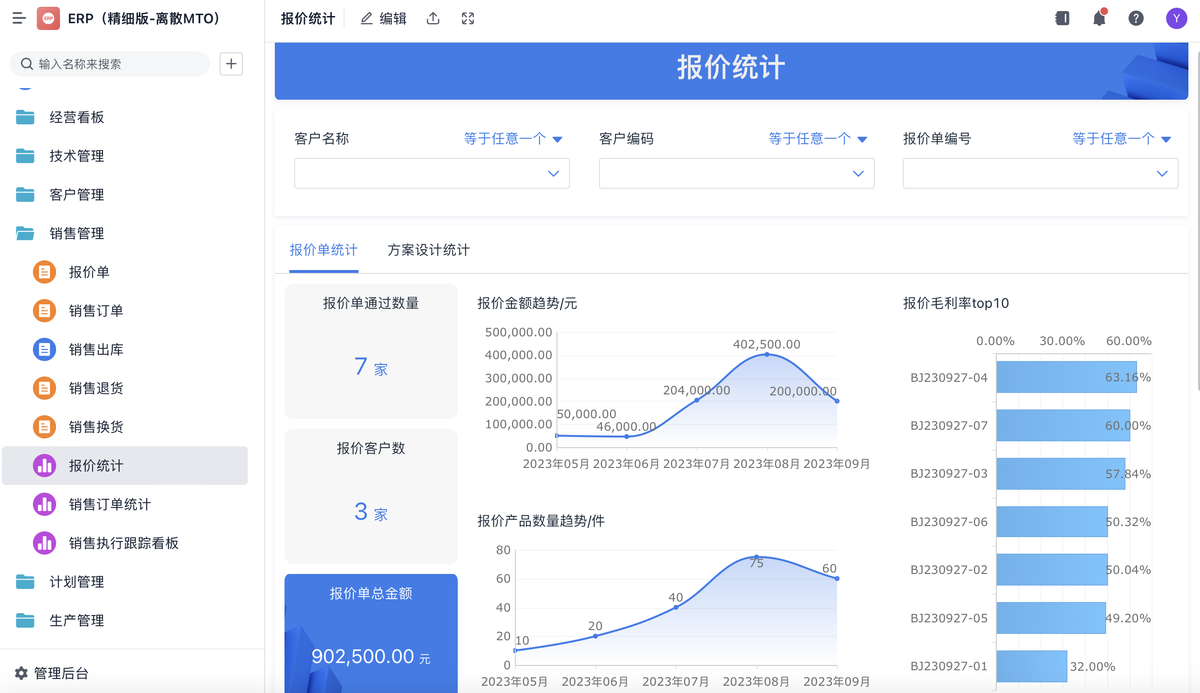
Task: Click the plus icon beside search box
Action: (231, 64)
